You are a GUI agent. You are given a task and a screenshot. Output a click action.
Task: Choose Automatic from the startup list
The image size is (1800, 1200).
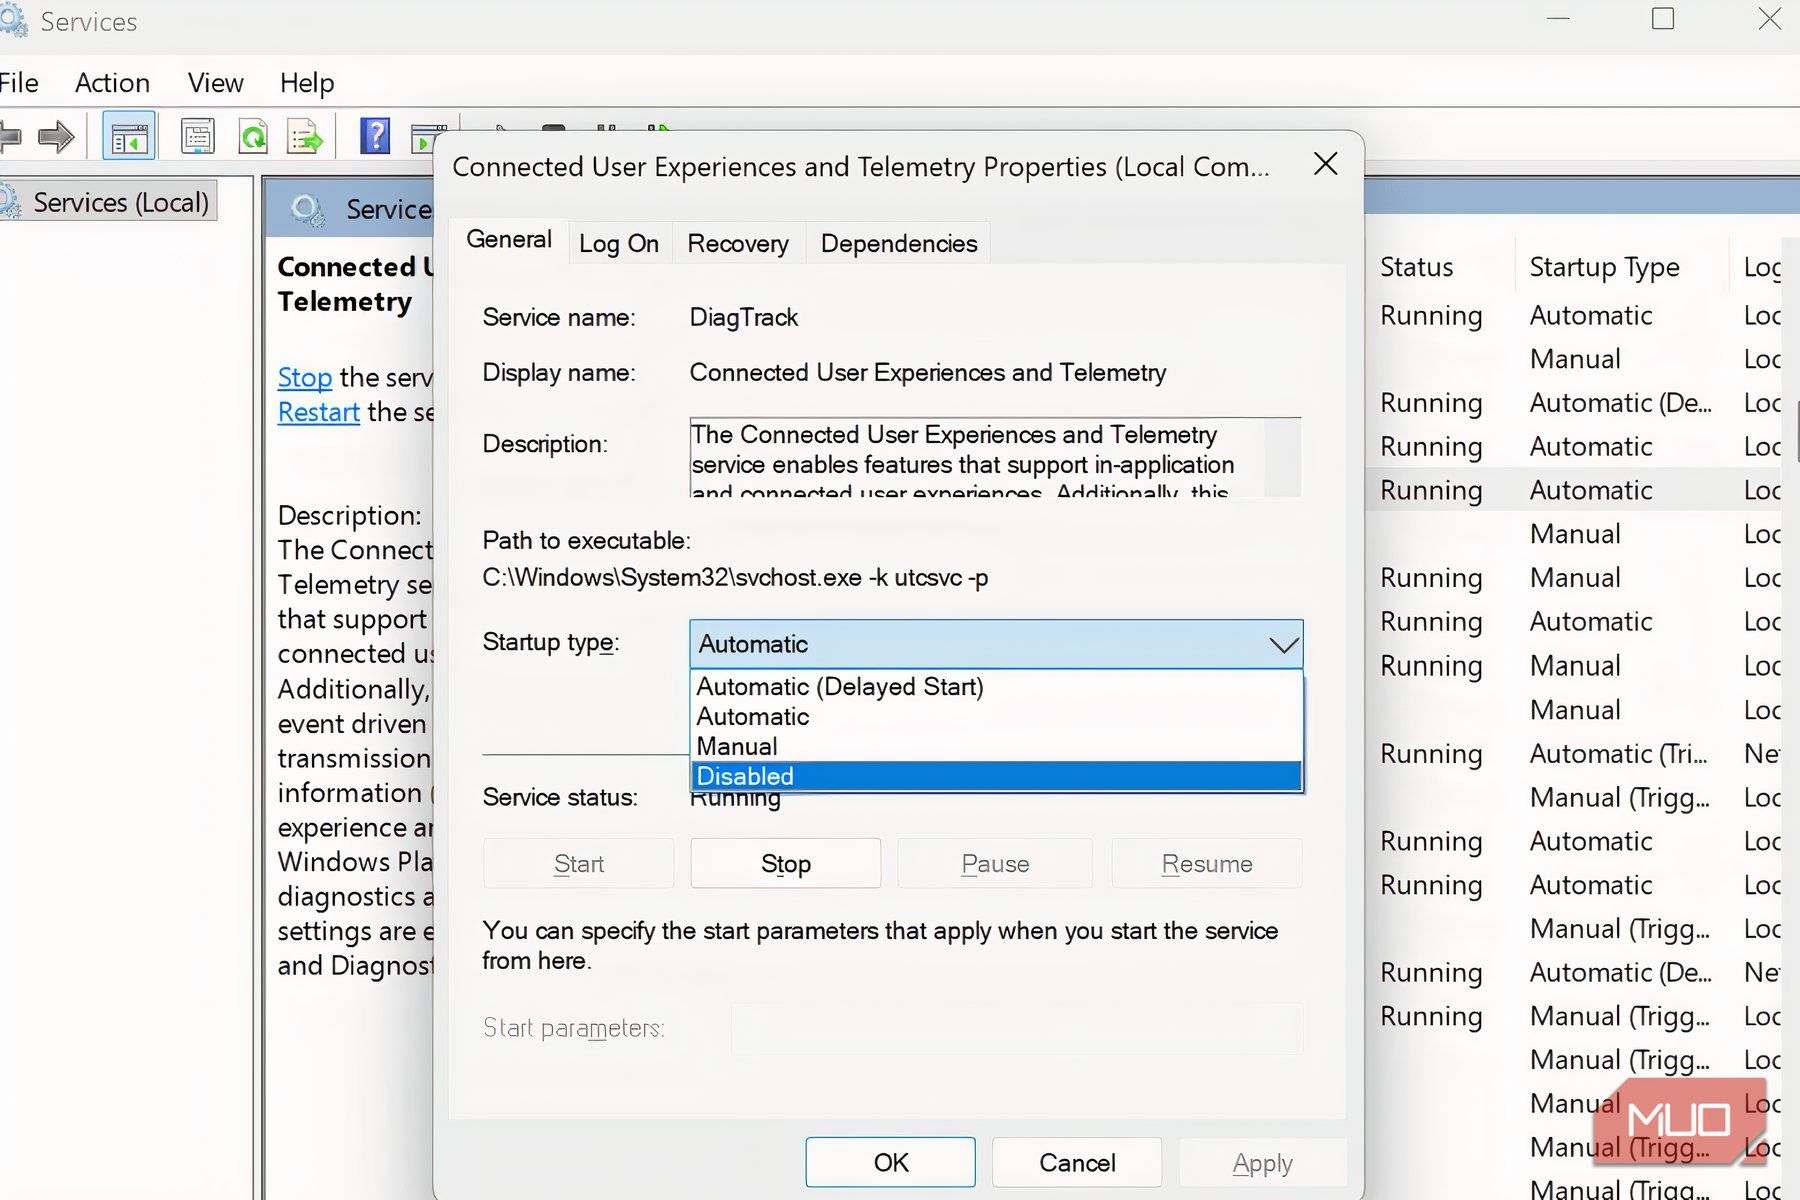pos(996,717)
